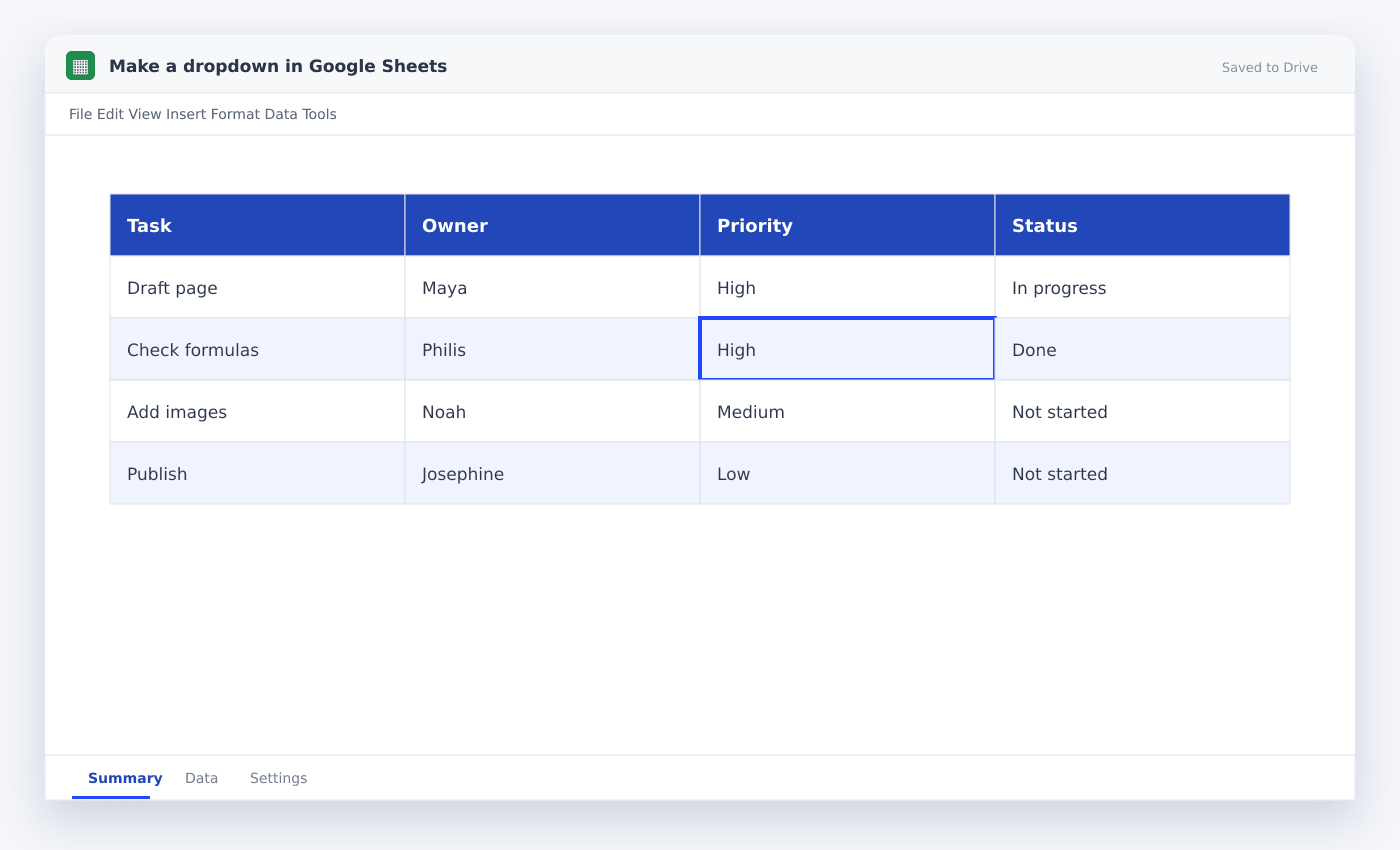
Task: Click the highlighted High cell in Check formulas row
Action: click(x=847, y=350)
